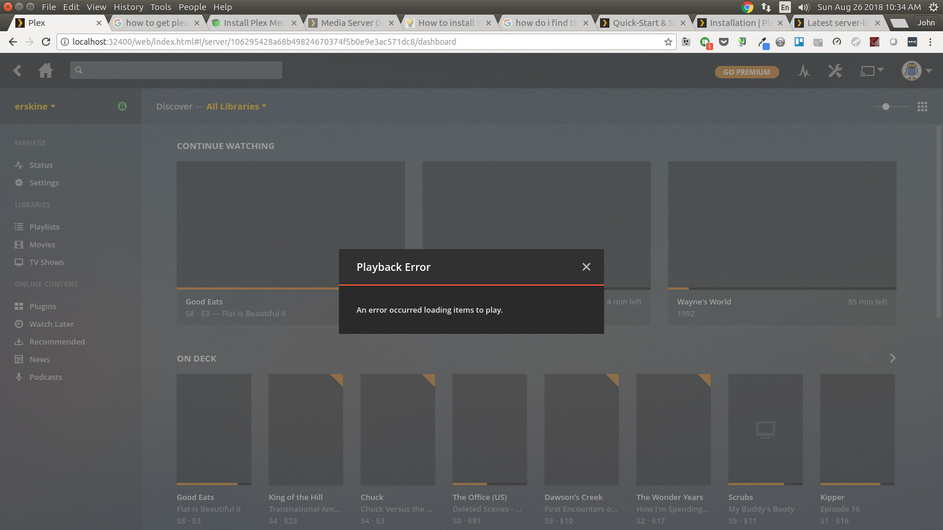Open settings wrench and screwdriver icon
This screenshot has height=530, width=943.
835,70
